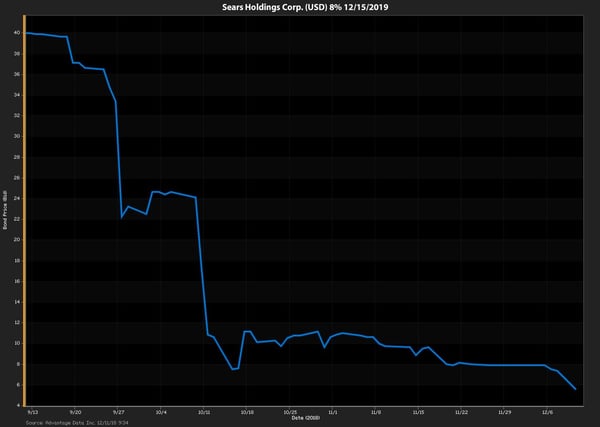
Task: Select the 22 tick on the price axis
Action: (x=17, y=219)
